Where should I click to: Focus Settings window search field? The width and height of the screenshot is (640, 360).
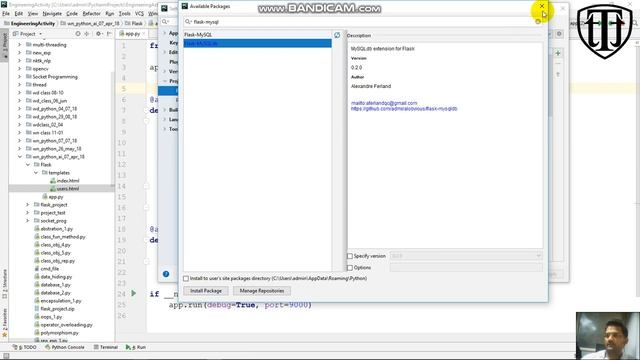coord(170,22)
